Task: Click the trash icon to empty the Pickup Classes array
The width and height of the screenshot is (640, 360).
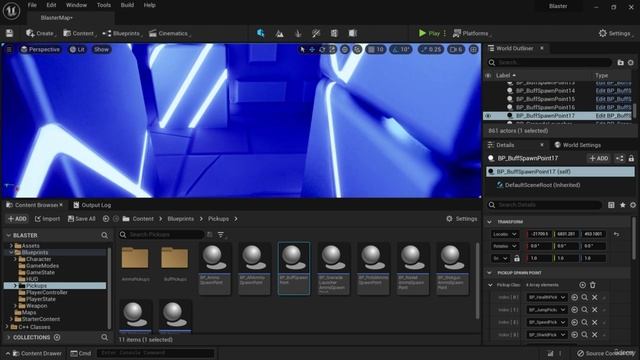Action: pyautogui.click(x=593, y=285)
